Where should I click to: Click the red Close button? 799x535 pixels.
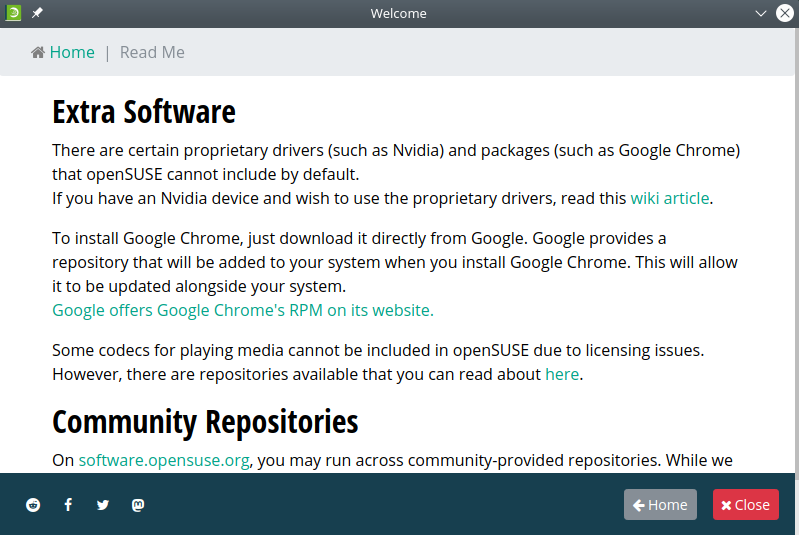(x=745, y=505)
